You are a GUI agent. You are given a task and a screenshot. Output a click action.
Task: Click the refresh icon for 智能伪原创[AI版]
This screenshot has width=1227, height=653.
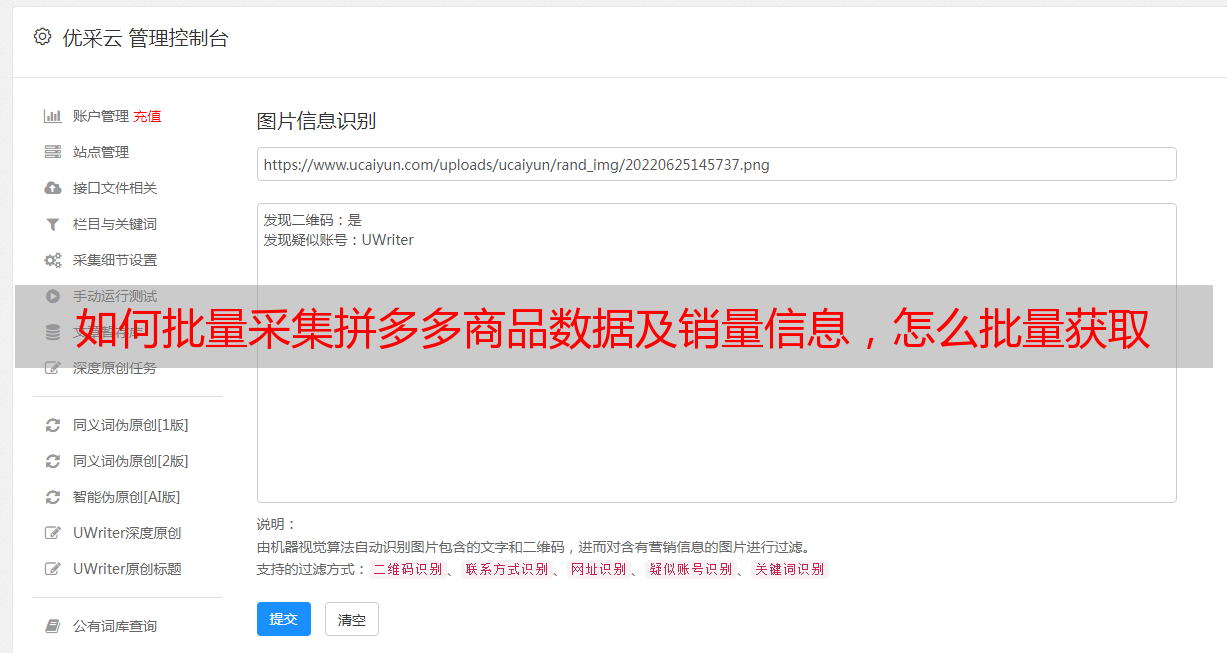53,497
